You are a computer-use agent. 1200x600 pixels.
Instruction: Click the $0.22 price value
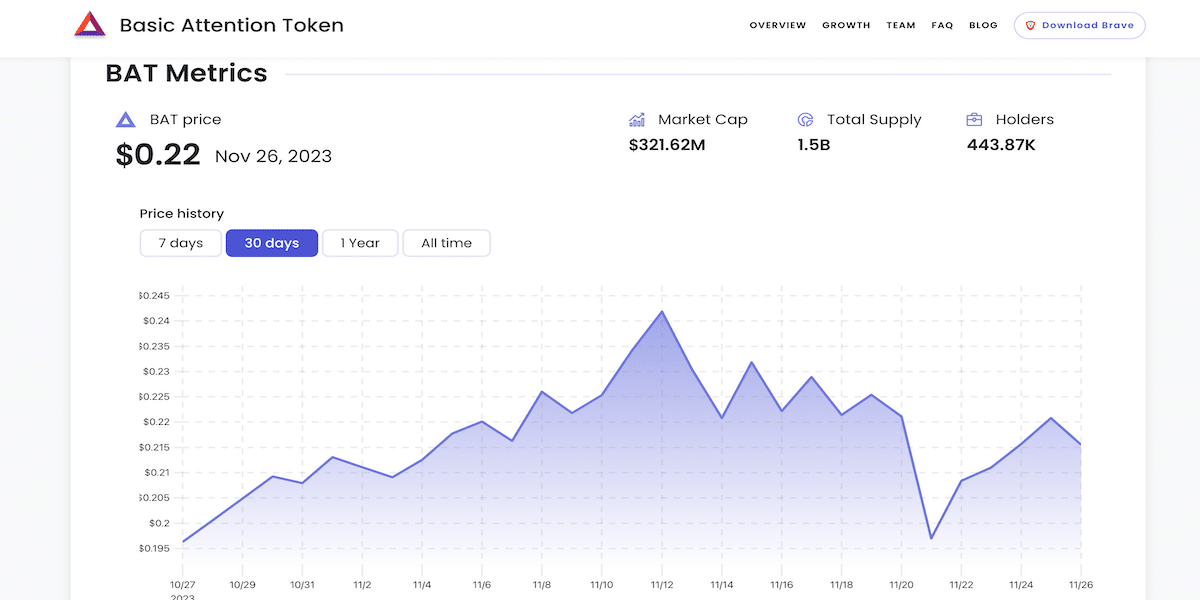coord(158,154)
